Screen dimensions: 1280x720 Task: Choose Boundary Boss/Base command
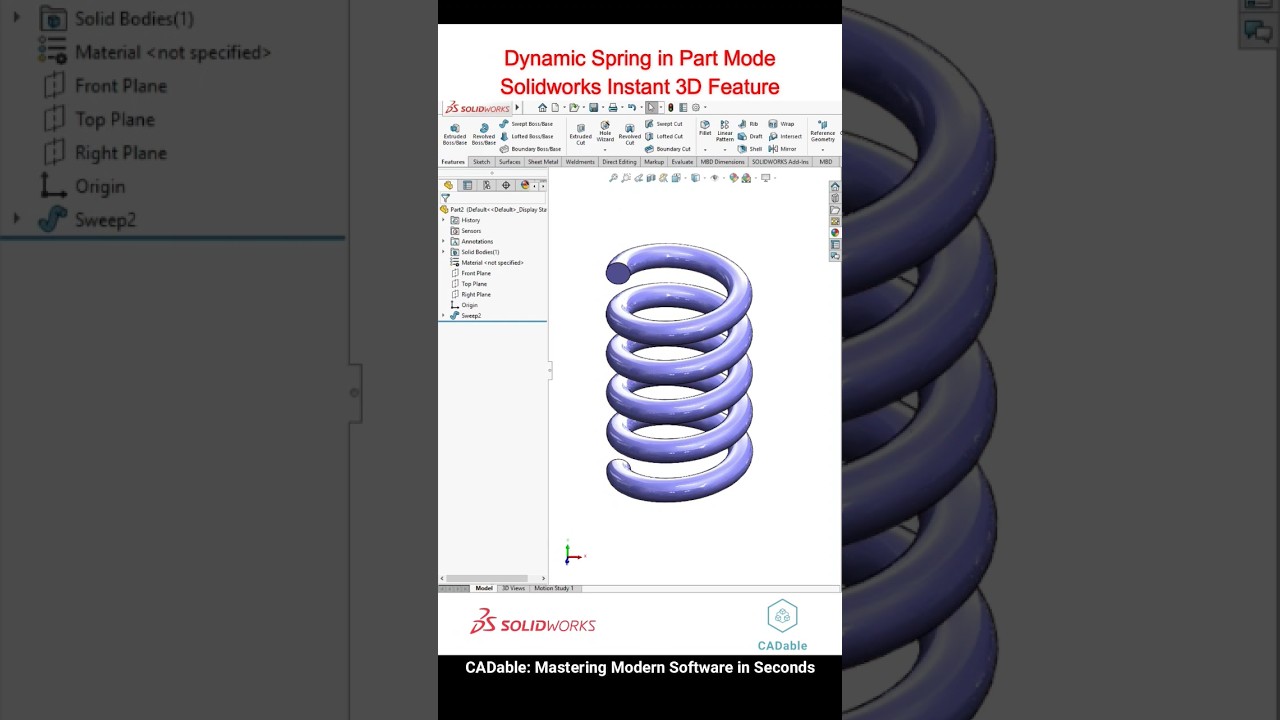(x=530, y=149)
